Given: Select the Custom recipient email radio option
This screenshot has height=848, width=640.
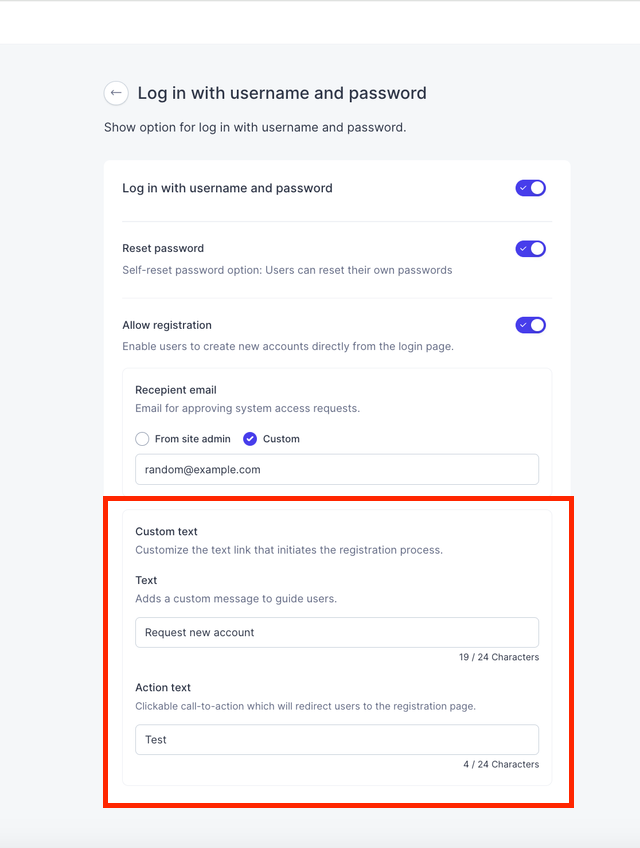Looking at the screenshot, I should tap(250, 439).
